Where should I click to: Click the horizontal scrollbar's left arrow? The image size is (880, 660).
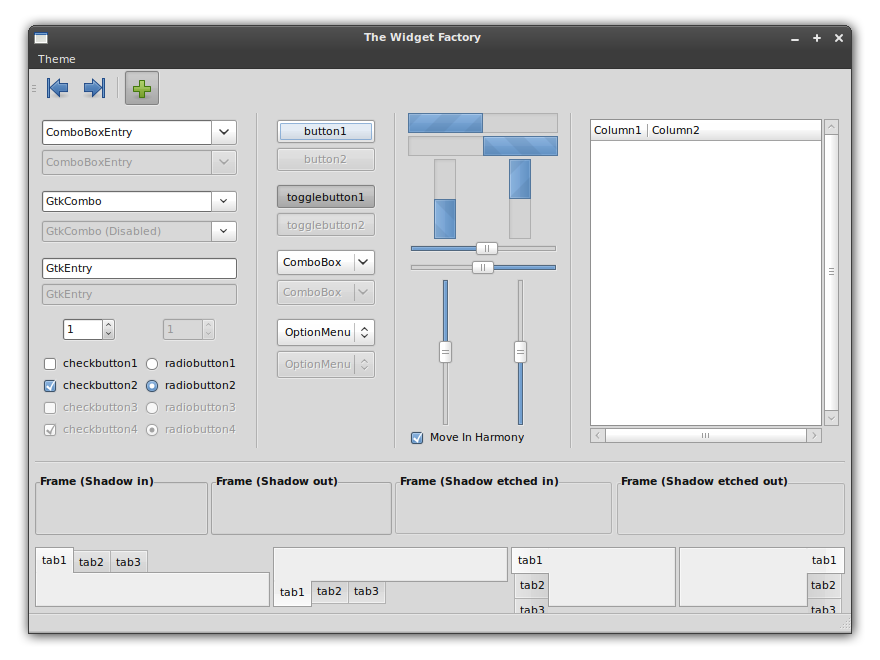pos(597,435)
